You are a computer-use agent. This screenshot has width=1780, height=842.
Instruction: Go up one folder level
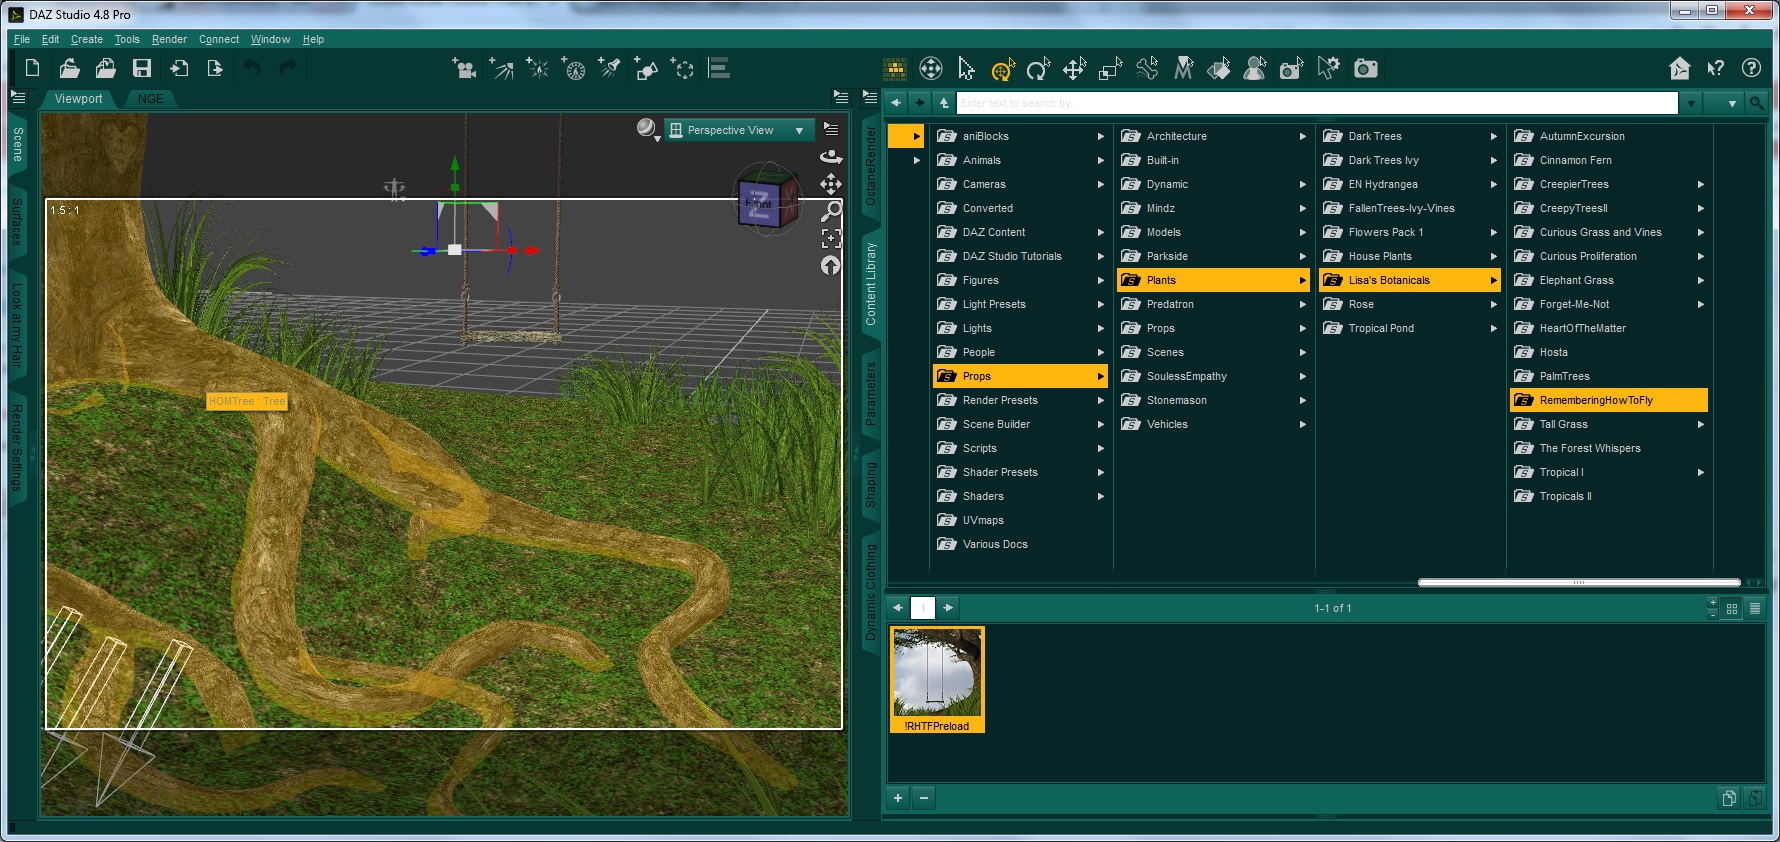tap(944, 103)
